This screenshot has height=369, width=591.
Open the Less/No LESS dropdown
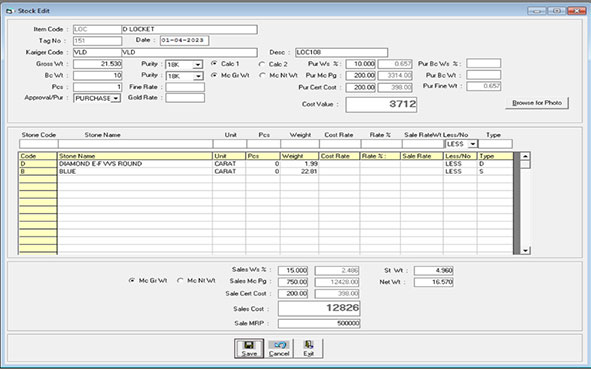tap(473, 144)
